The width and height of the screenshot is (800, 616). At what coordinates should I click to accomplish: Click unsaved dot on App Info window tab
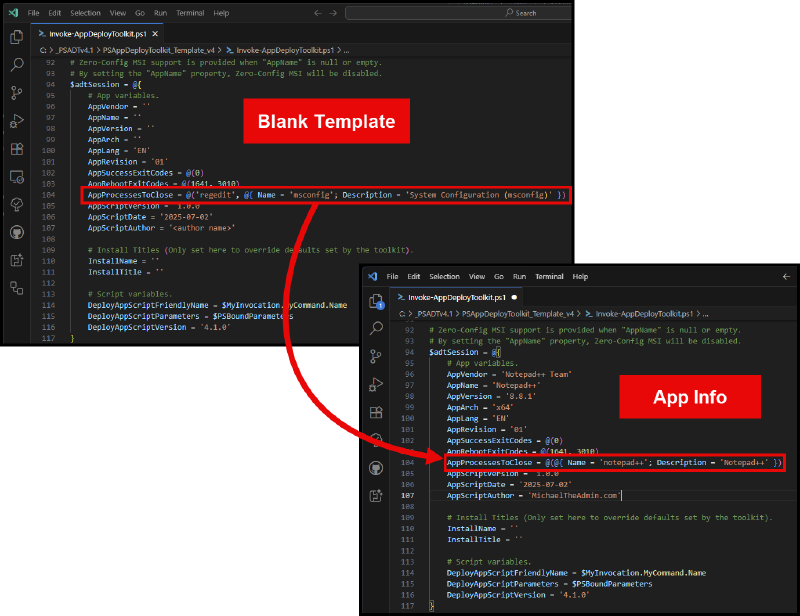pos(513,297)
